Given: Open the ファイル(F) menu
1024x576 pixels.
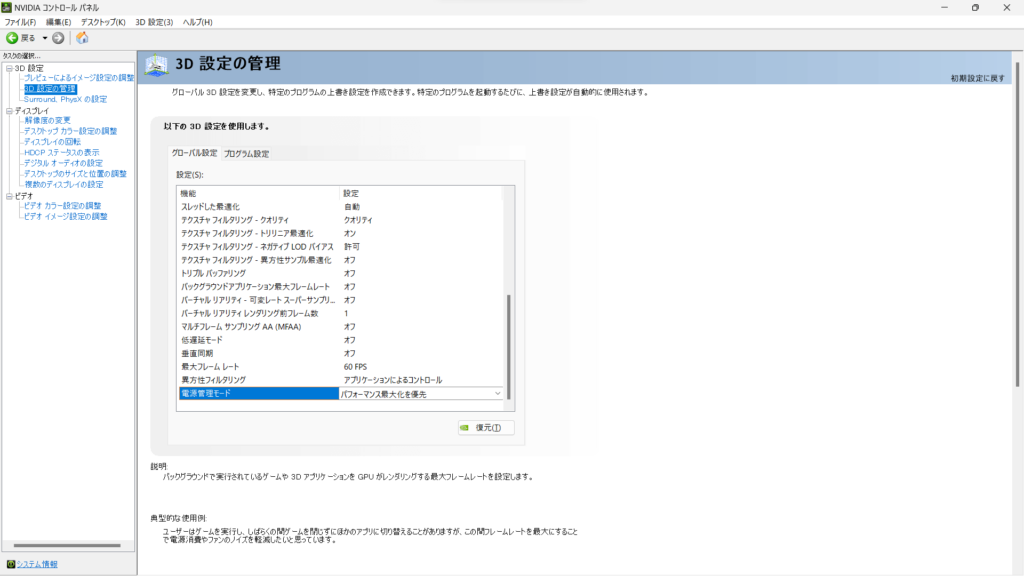Looking at the screenshot, I should [x=20, y=22].
